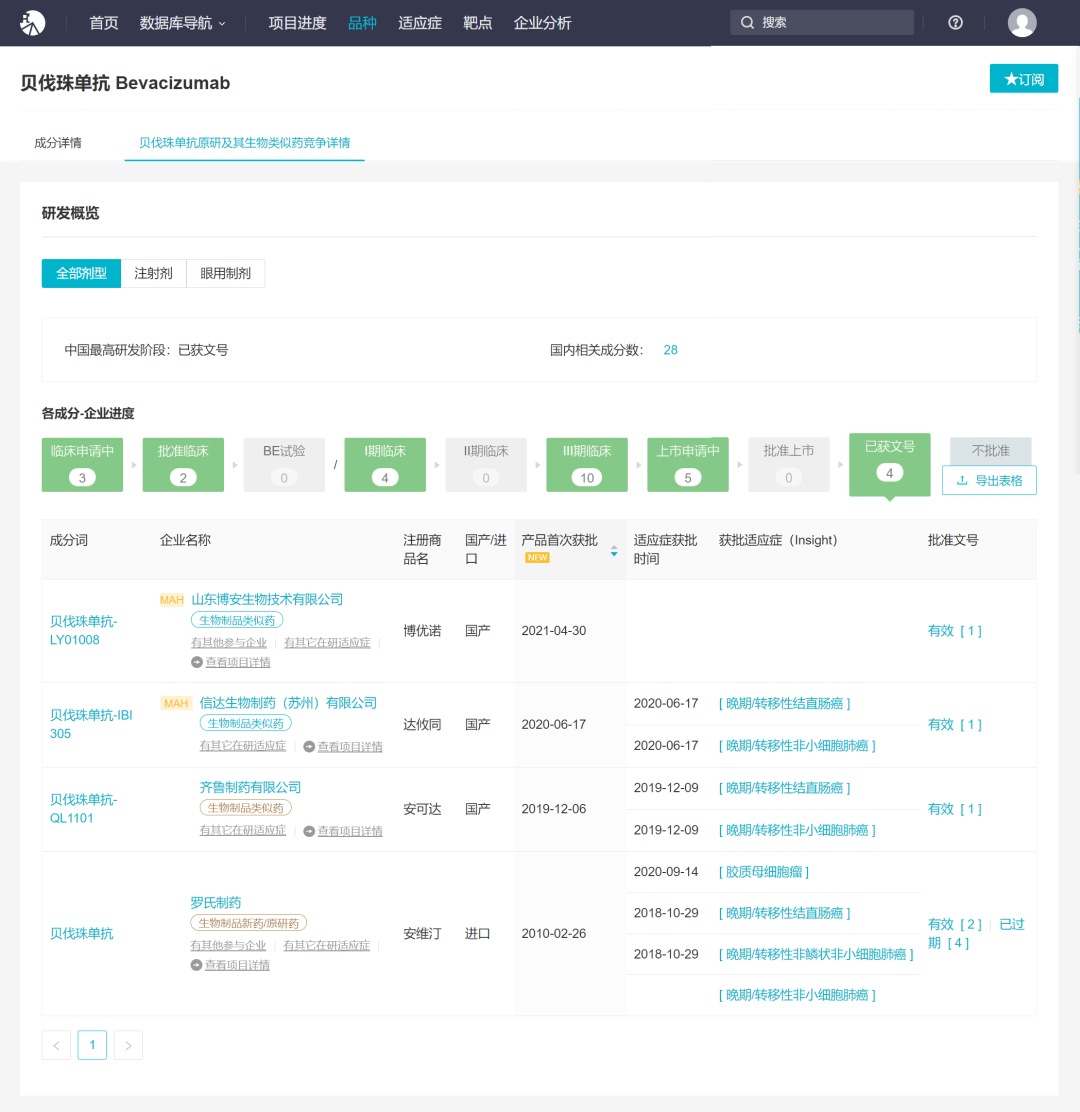Filter by 批准上市 stage
The image size is (1080, 1112).
point(789,465)
